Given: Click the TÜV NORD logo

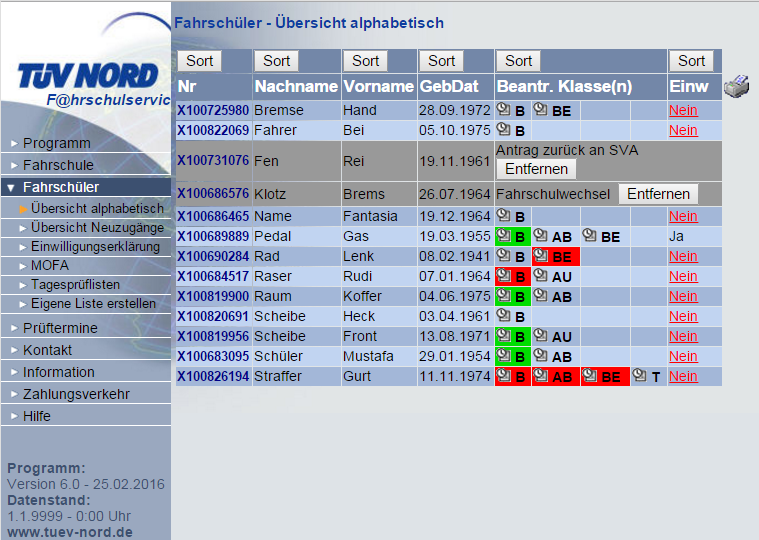Looking at the screenshot, I should click(88, 76).
